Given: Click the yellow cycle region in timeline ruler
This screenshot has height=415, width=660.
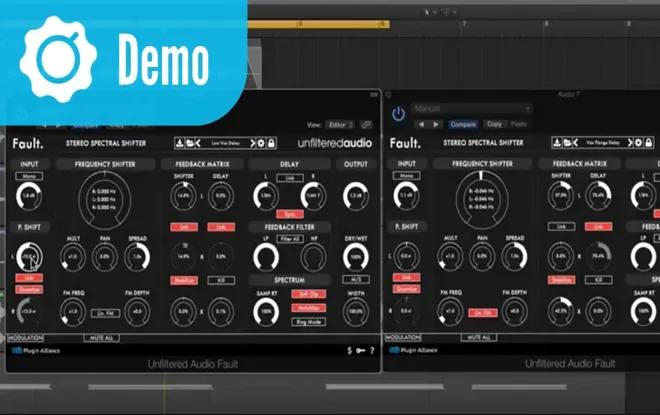Looking at the screenshot, I should pos(318,24).
